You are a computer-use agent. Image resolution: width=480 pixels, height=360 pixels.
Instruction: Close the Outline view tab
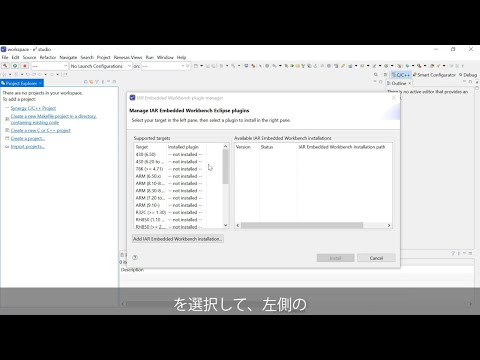click(410, 83)
